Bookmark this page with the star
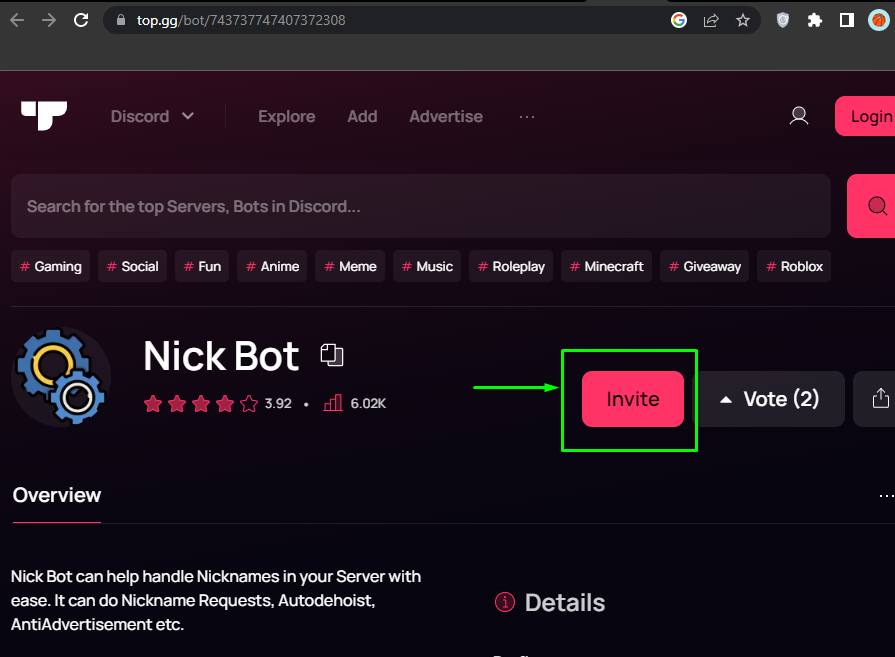The image size is (895, 657). point(743,21)
